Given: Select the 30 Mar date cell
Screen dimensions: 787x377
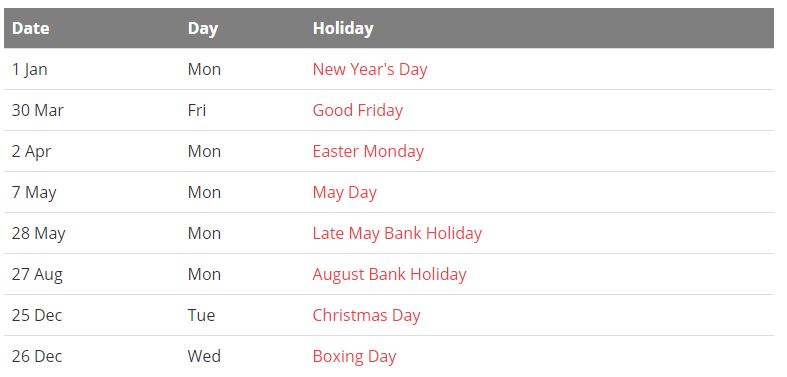Looking at the screenshot, I should (38, 110).
